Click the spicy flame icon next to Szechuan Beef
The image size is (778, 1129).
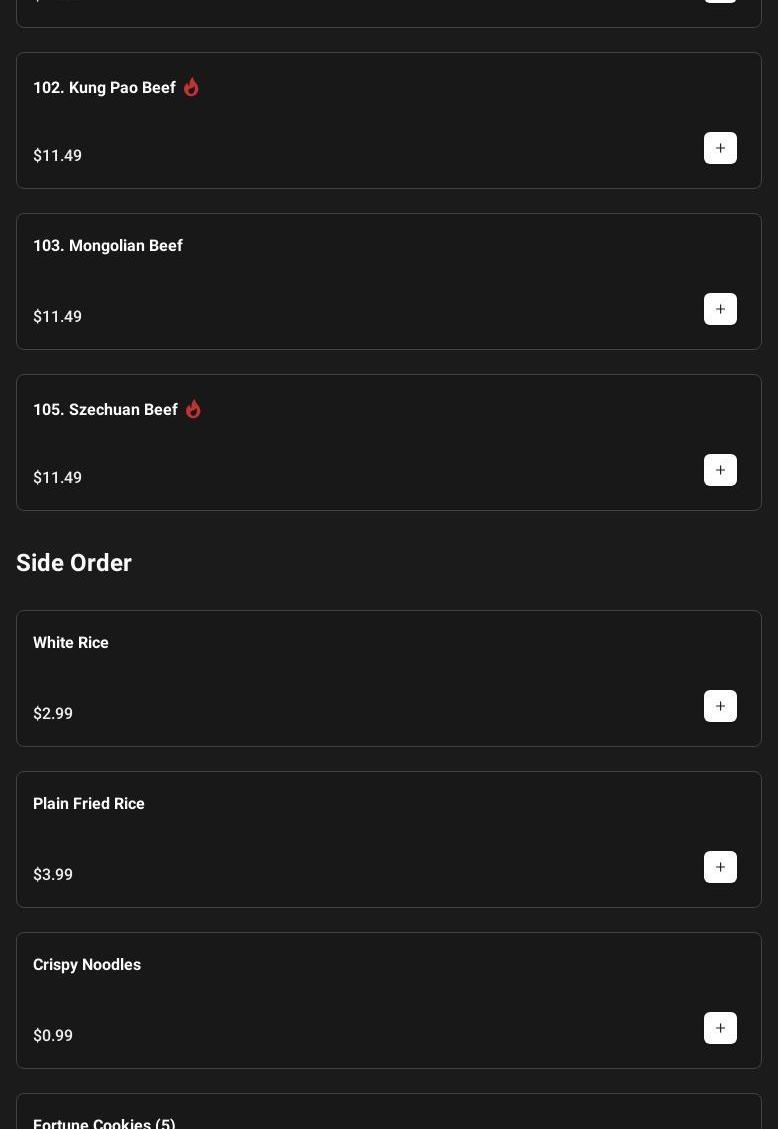pyautogui.click(x=193, y=409)
